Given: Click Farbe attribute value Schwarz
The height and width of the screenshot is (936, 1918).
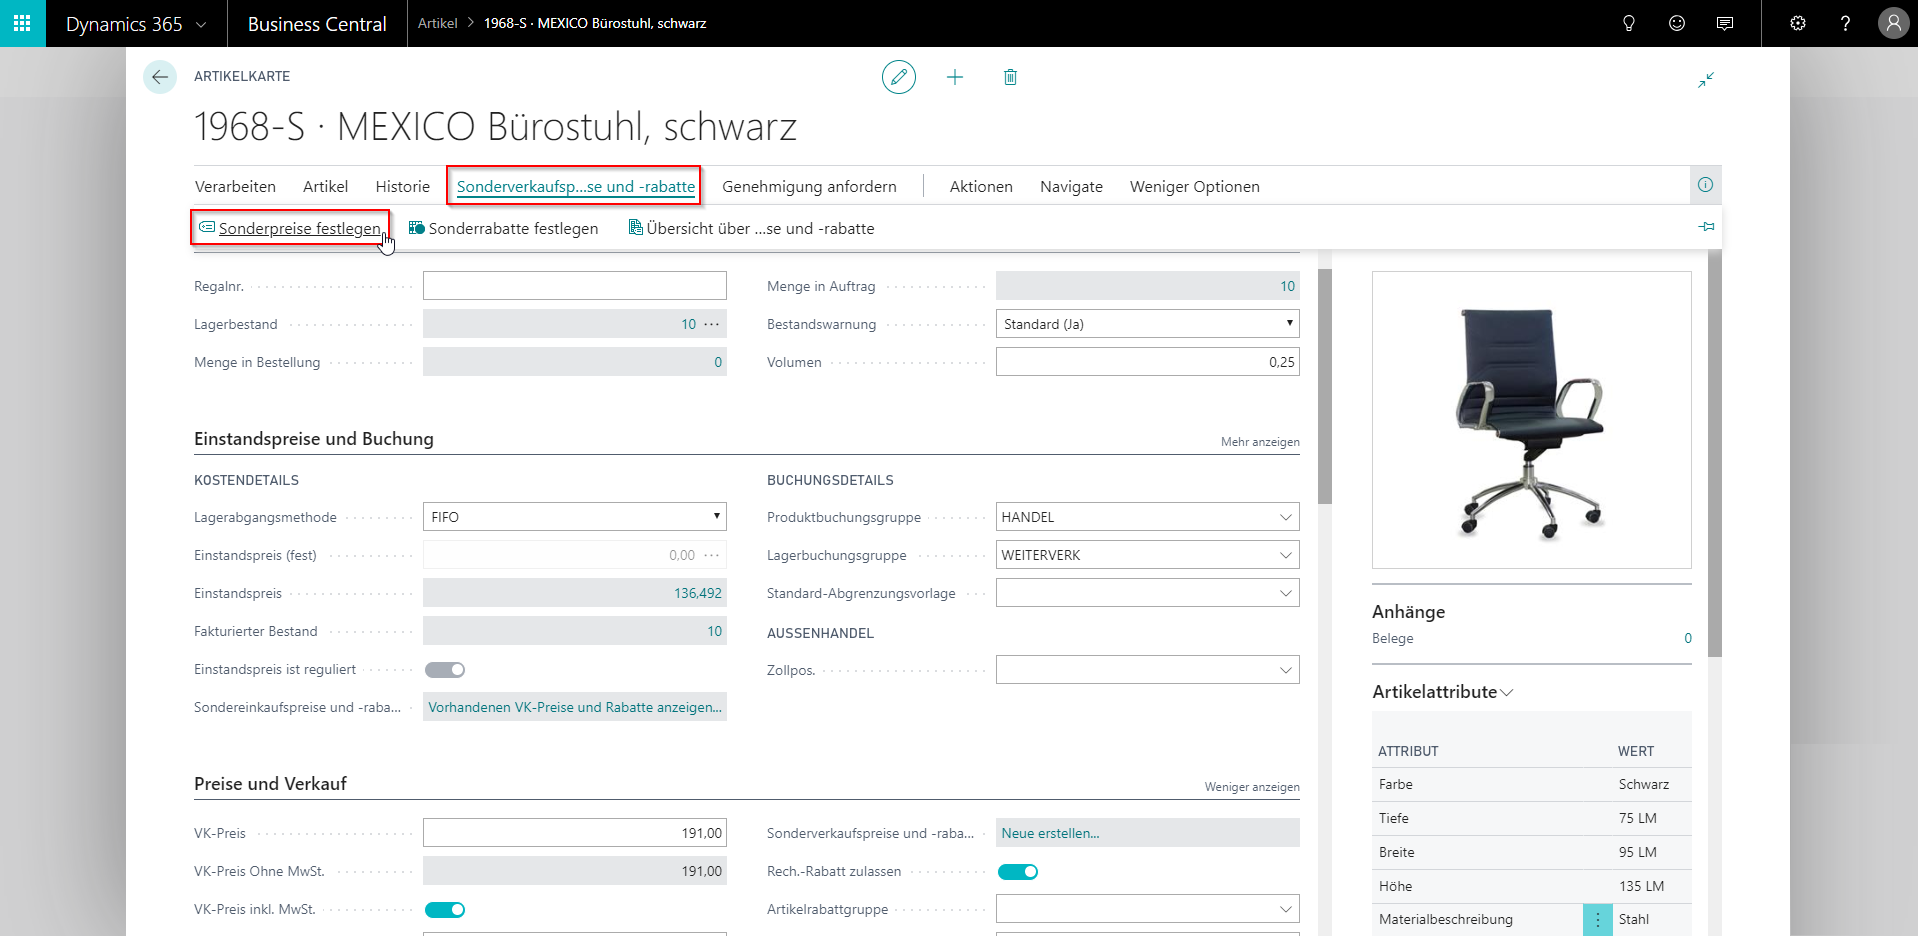Looking at the screenshot, I should 1644,785.
